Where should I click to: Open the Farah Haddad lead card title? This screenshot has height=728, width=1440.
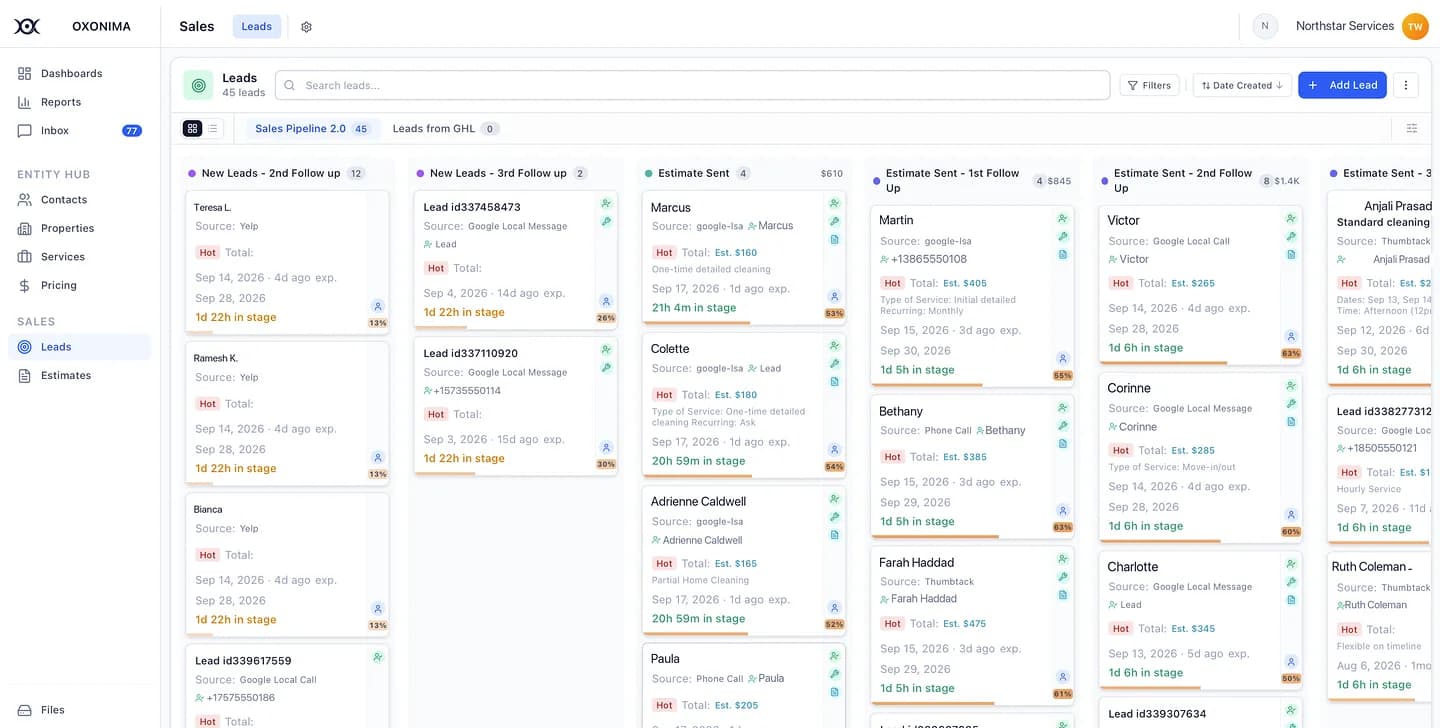[x=916, y=563]
